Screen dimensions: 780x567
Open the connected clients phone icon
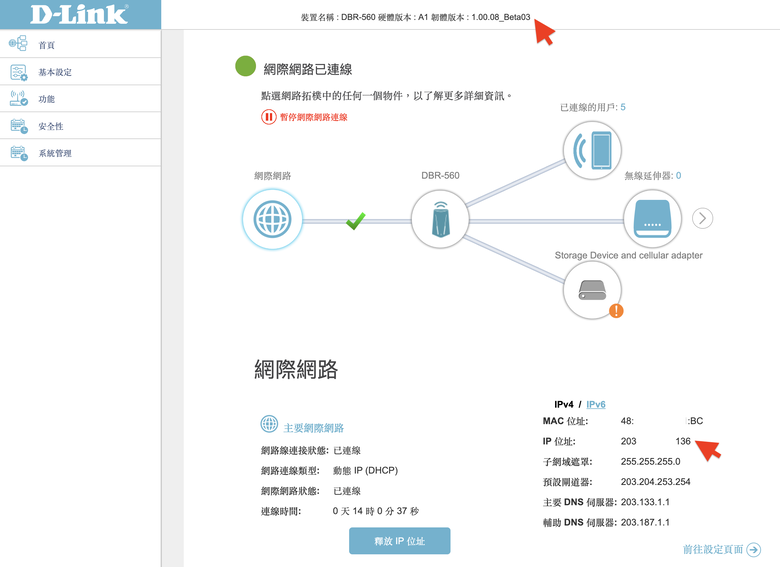(x=592, y=150)
